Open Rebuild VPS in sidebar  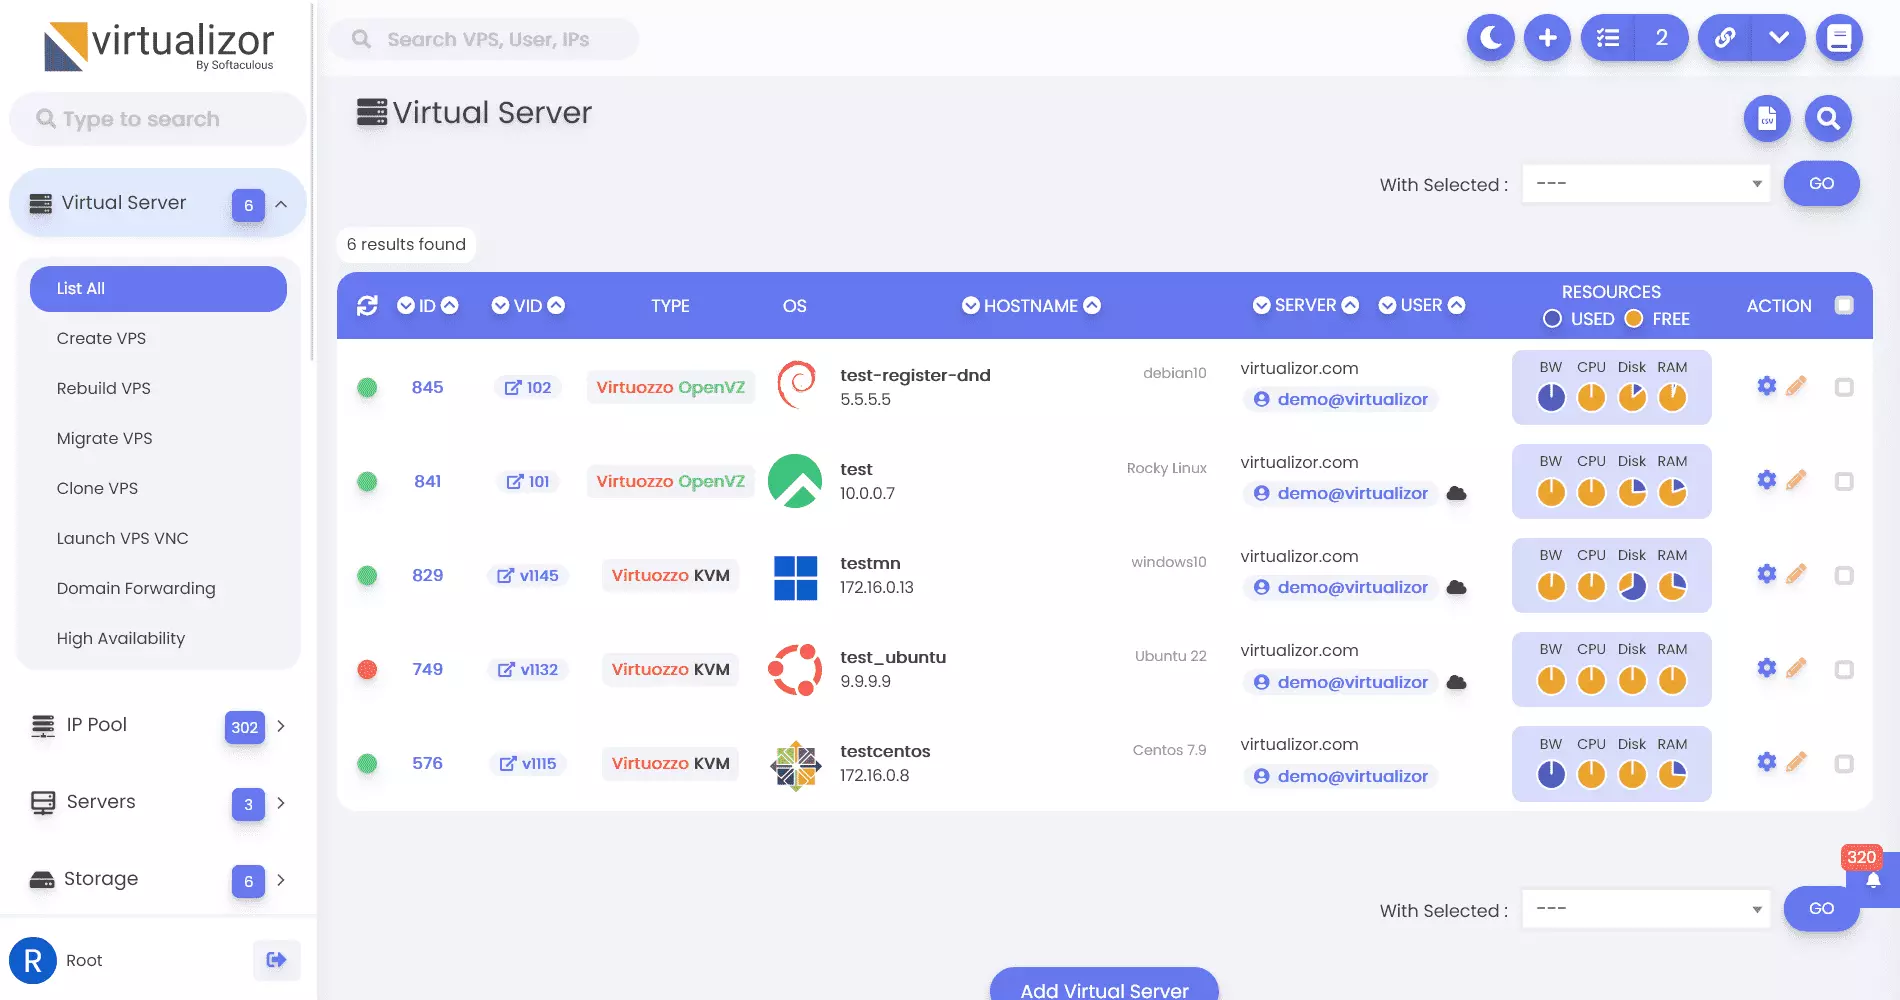(x=103, y=388)
